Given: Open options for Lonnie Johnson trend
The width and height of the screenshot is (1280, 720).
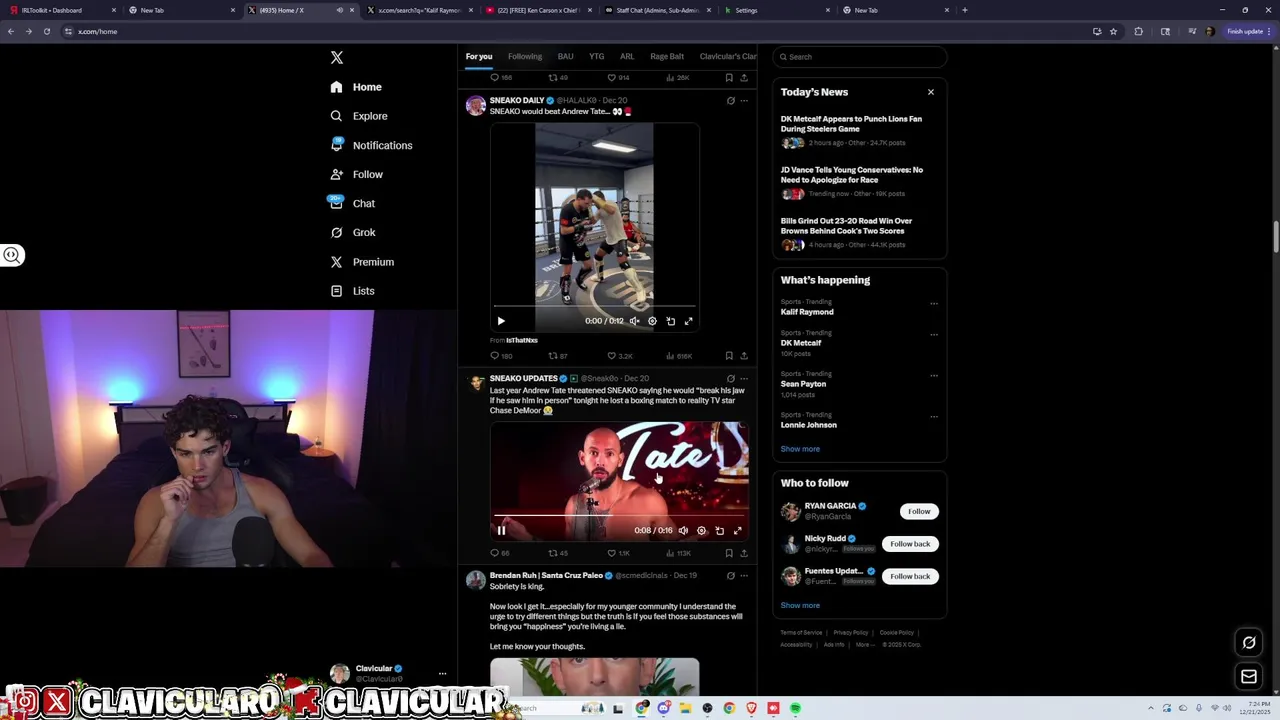Looking at the screenshot, I should click(934, 416).
